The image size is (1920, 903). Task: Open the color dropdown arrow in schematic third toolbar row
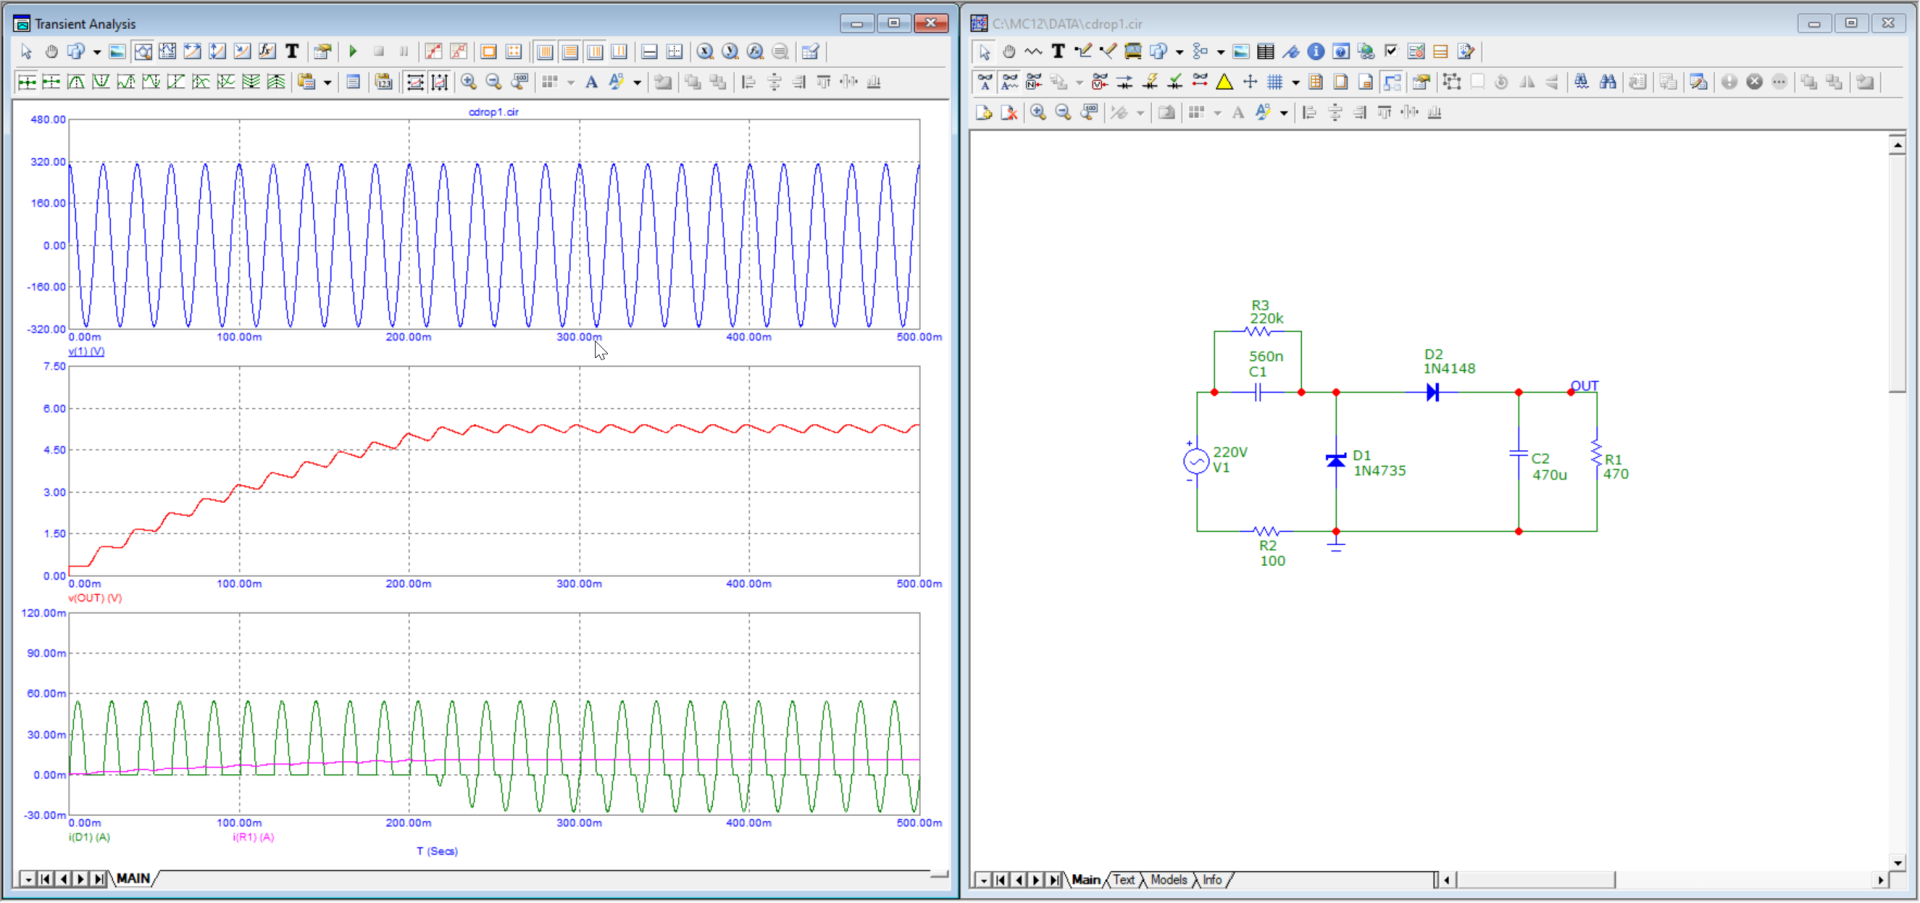click(x=1284, y=113)
